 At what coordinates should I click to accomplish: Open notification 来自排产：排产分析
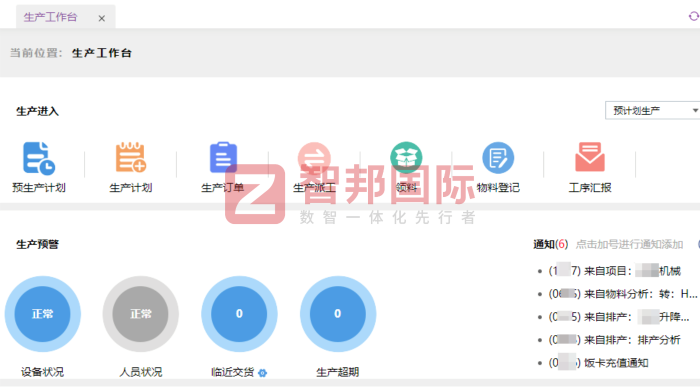coord(614,340)
